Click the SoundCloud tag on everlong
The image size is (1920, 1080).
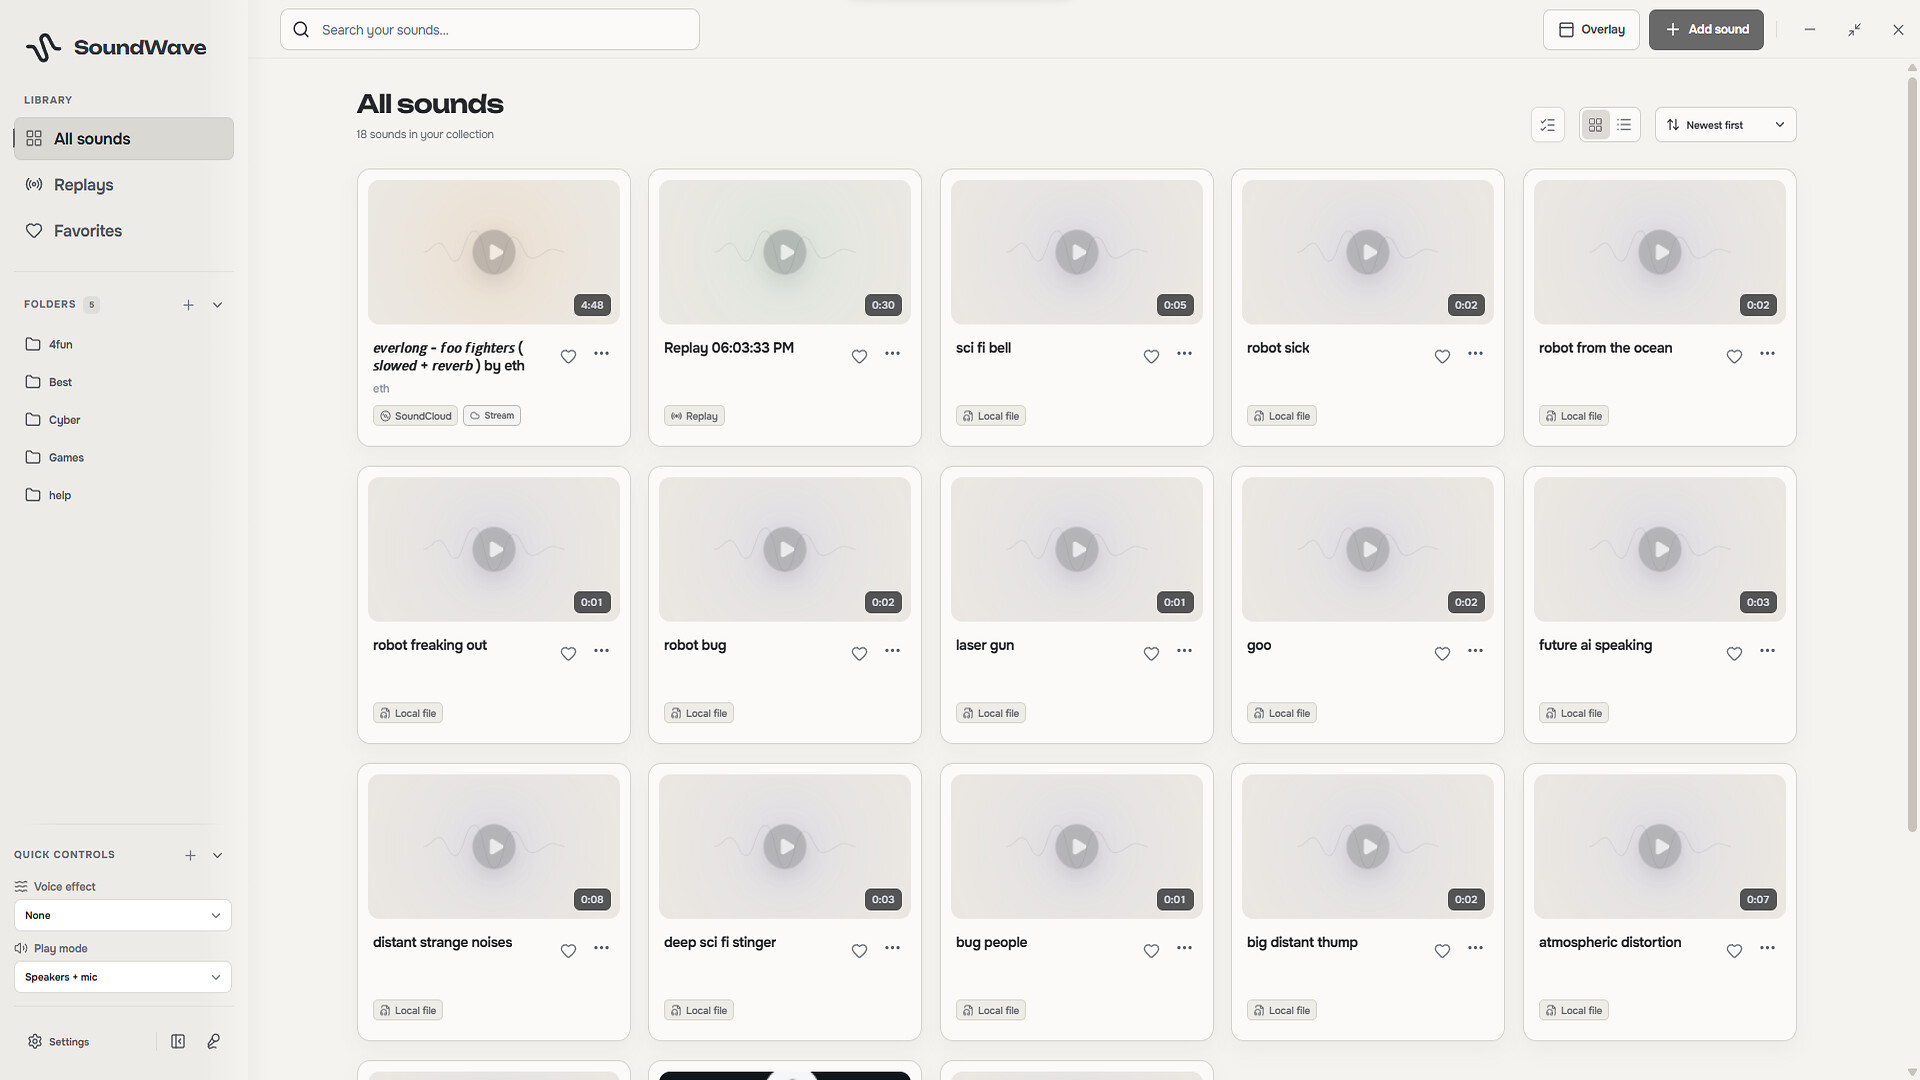pyautogui.click(x=415, y=416)
